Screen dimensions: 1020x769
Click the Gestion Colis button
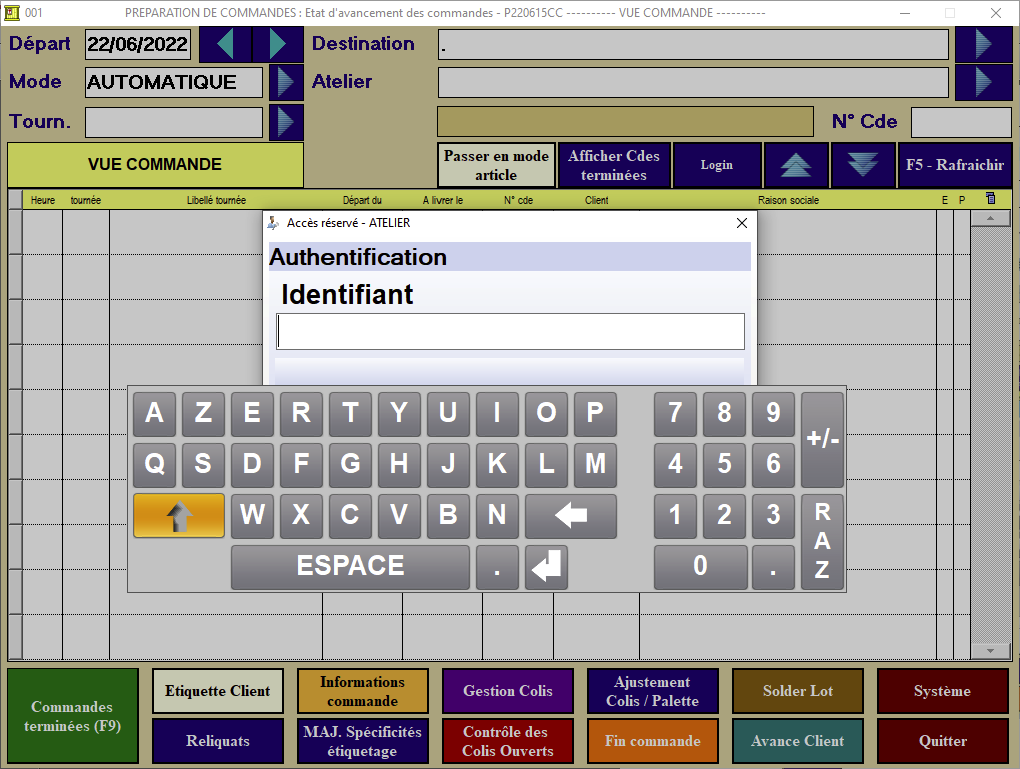pos(508,691)
